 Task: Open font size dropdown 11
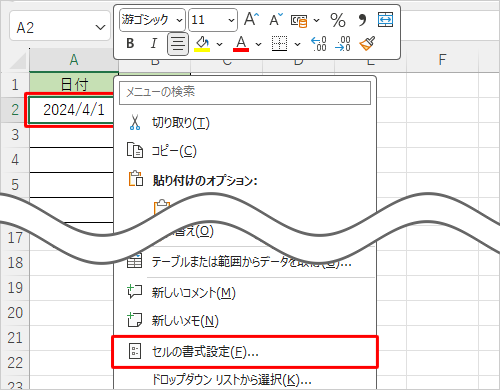(x=231, y=21)
